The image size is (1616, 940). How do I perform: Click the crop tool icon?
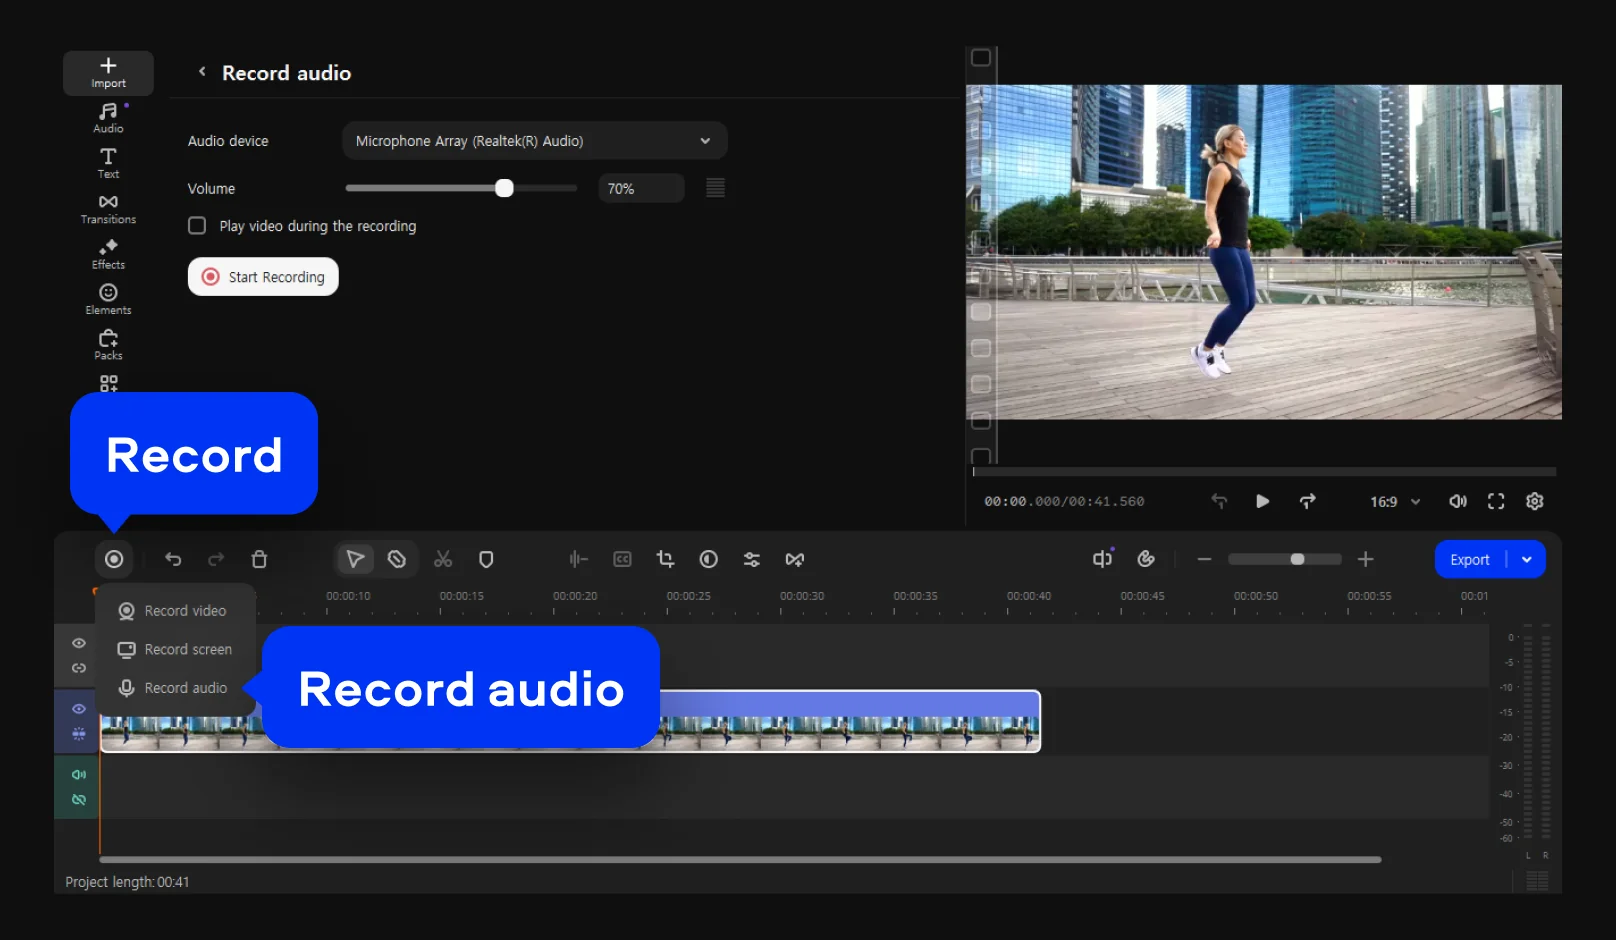point(665,559)
